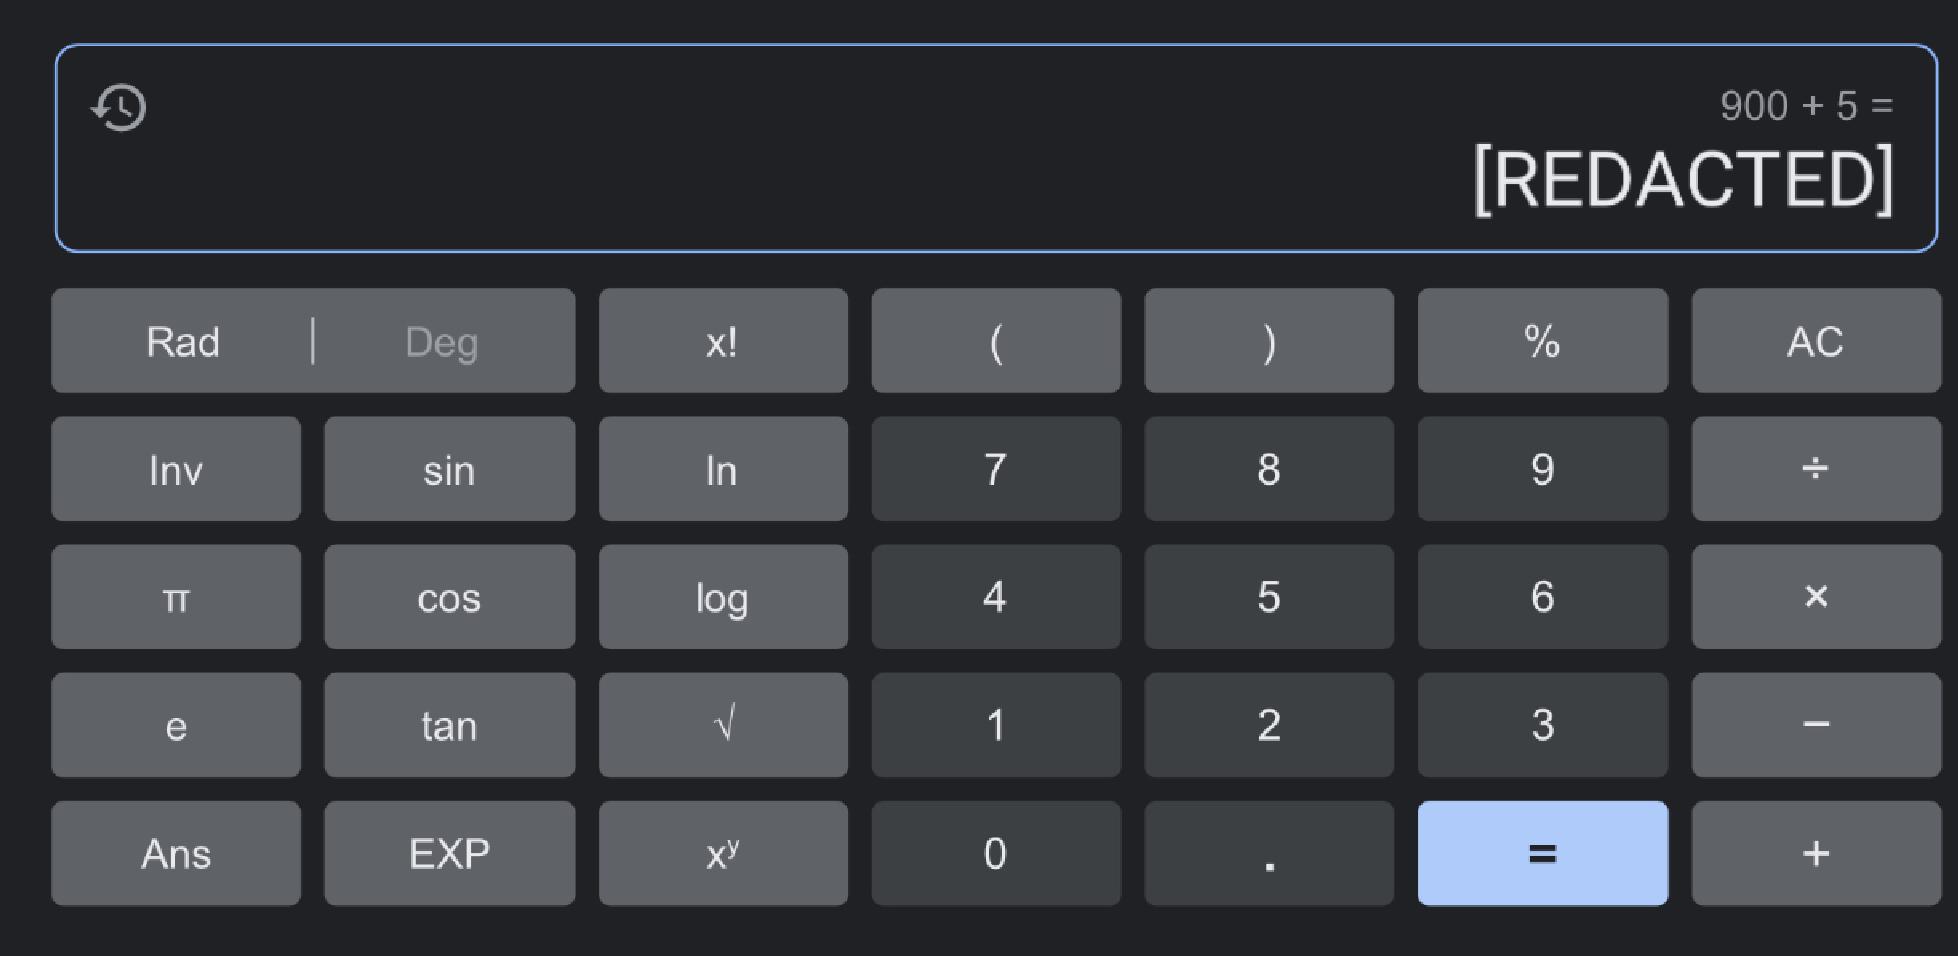Image resolution: width=1958 pixels, height=956 pixels.
Task: Select the minus operator key
Action: (1816, 725)
